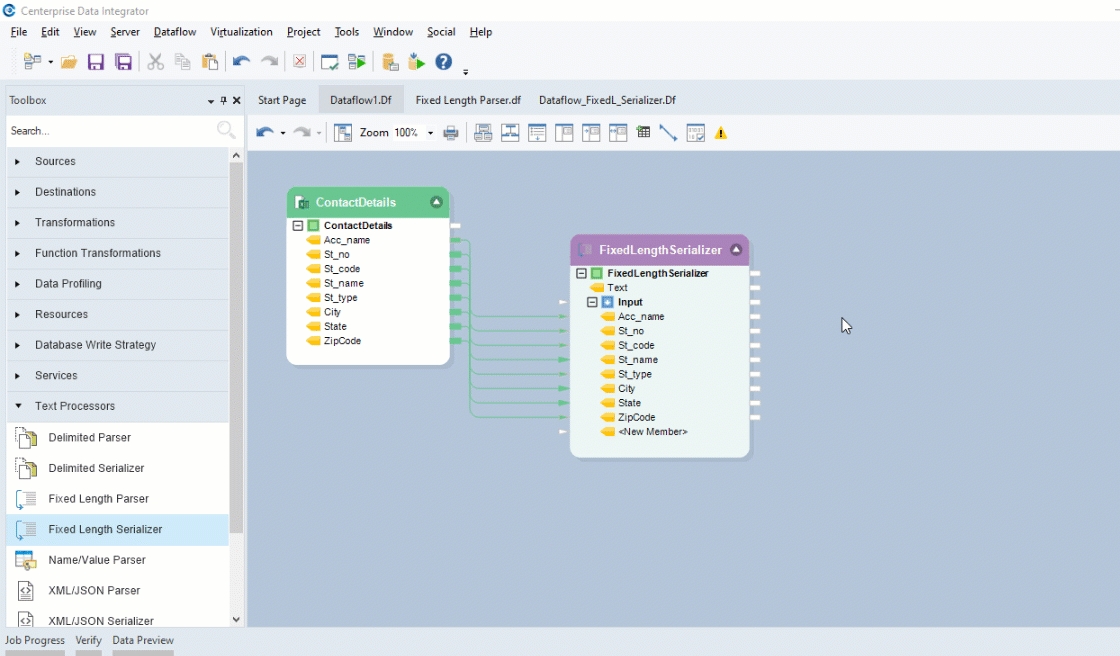Click the Save icon in main toolbar
Image resolution: width=1120 pixels, height=656 pixels.
pos(96,62)
